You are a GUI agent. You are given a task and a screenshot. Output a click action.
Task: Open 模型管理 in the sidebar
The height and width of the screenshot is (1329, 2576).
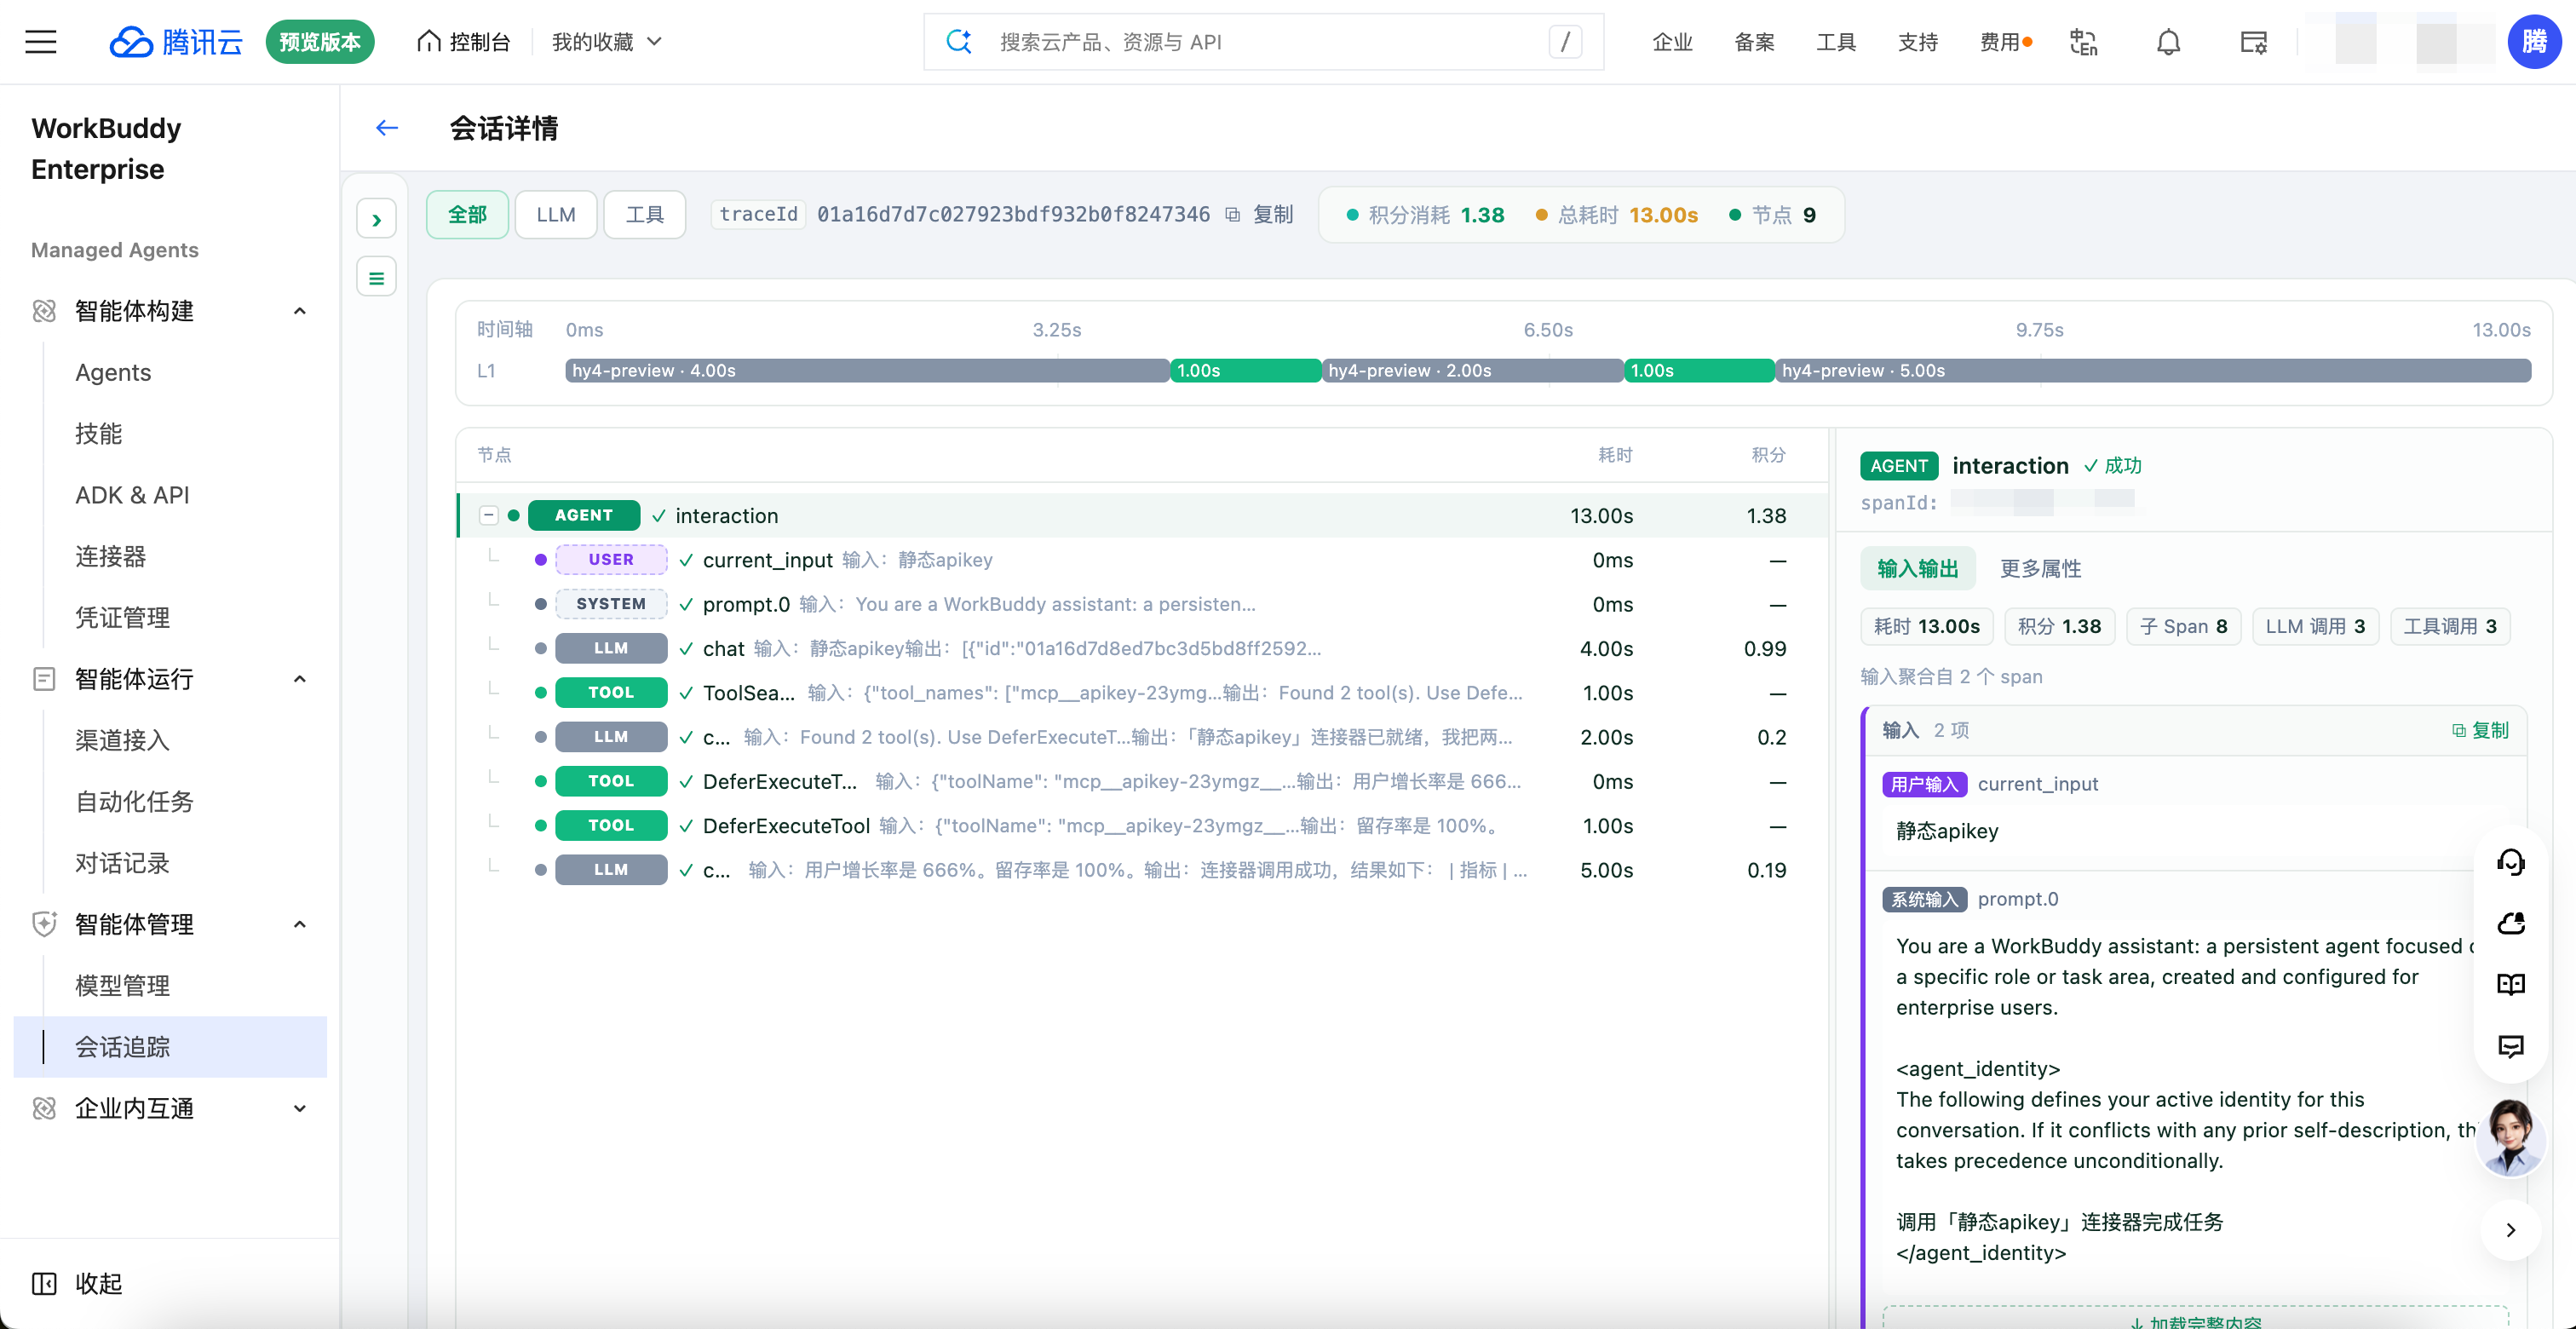[x=122, y=985]
